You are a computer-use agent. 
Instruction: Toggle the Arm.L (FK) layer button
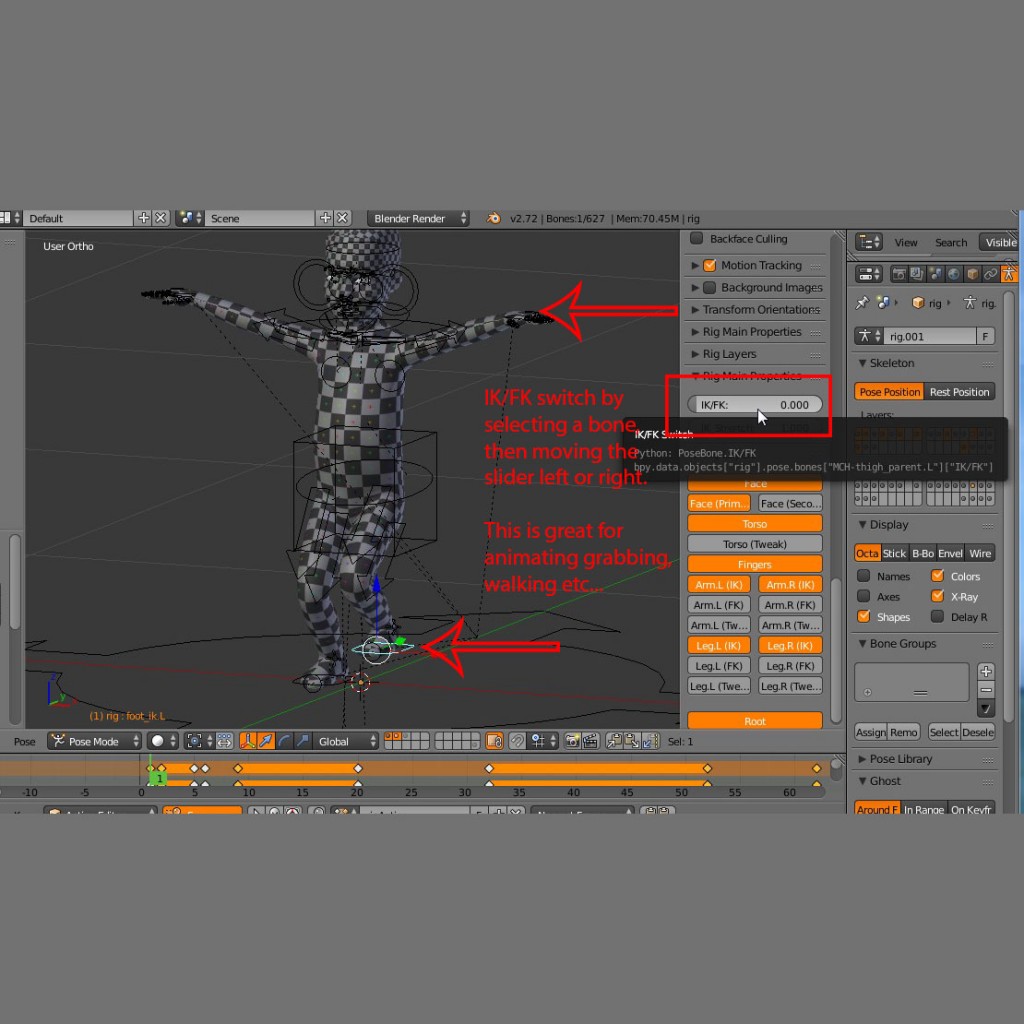click(x=720, y=605)
